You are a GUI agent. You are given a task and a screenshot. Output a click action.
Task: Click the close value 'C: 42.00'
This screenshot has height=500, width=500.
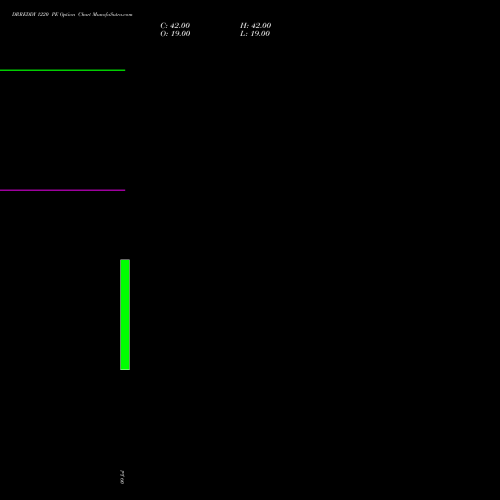175,26
